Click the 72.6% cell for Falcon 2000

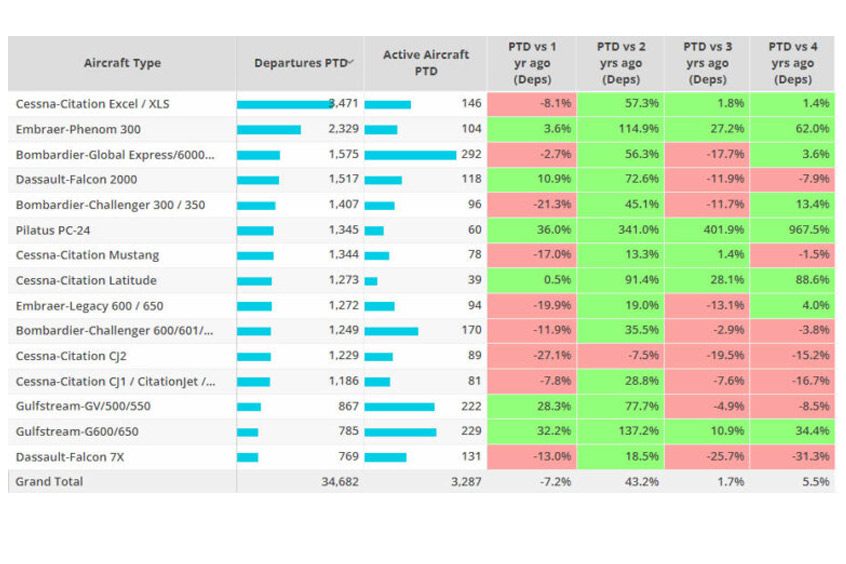pos(620,180)
